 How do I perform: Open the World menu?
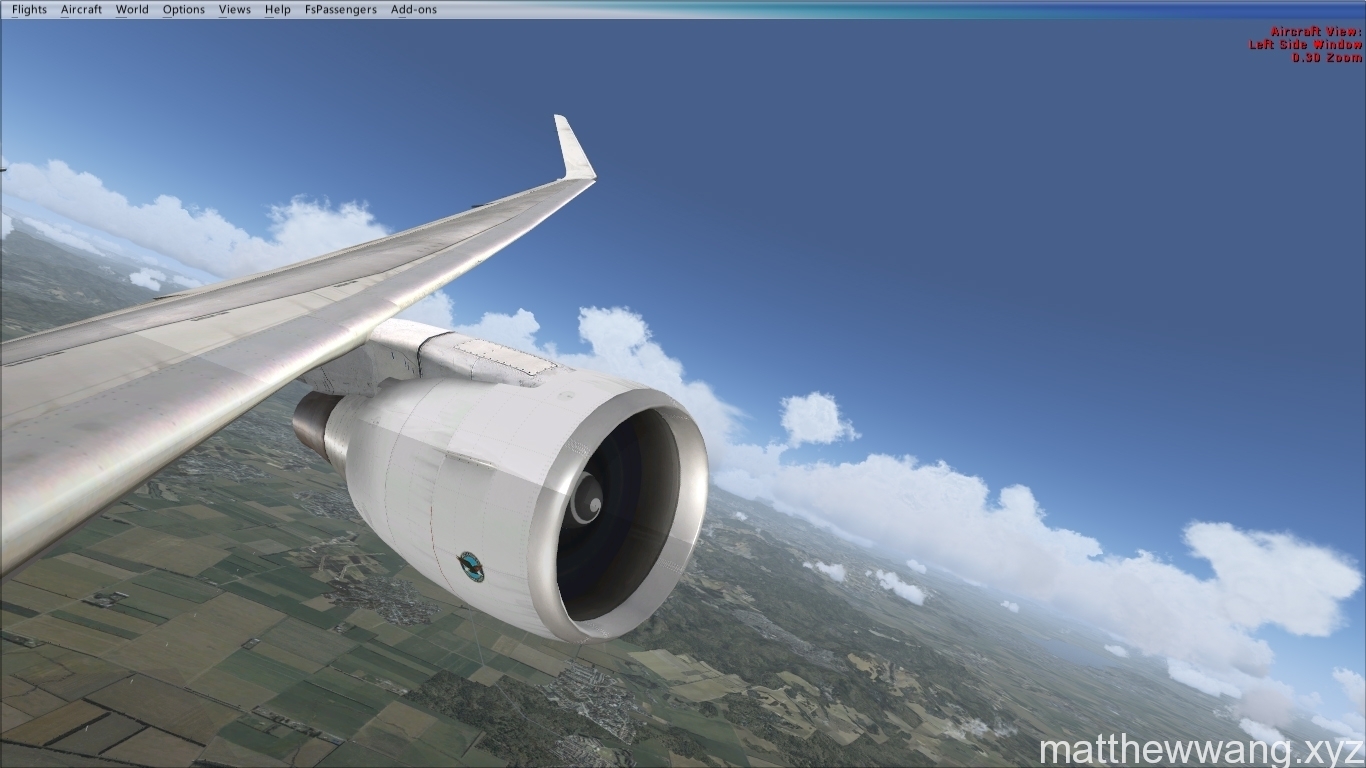pyautogui.click(x=132, y=9)
